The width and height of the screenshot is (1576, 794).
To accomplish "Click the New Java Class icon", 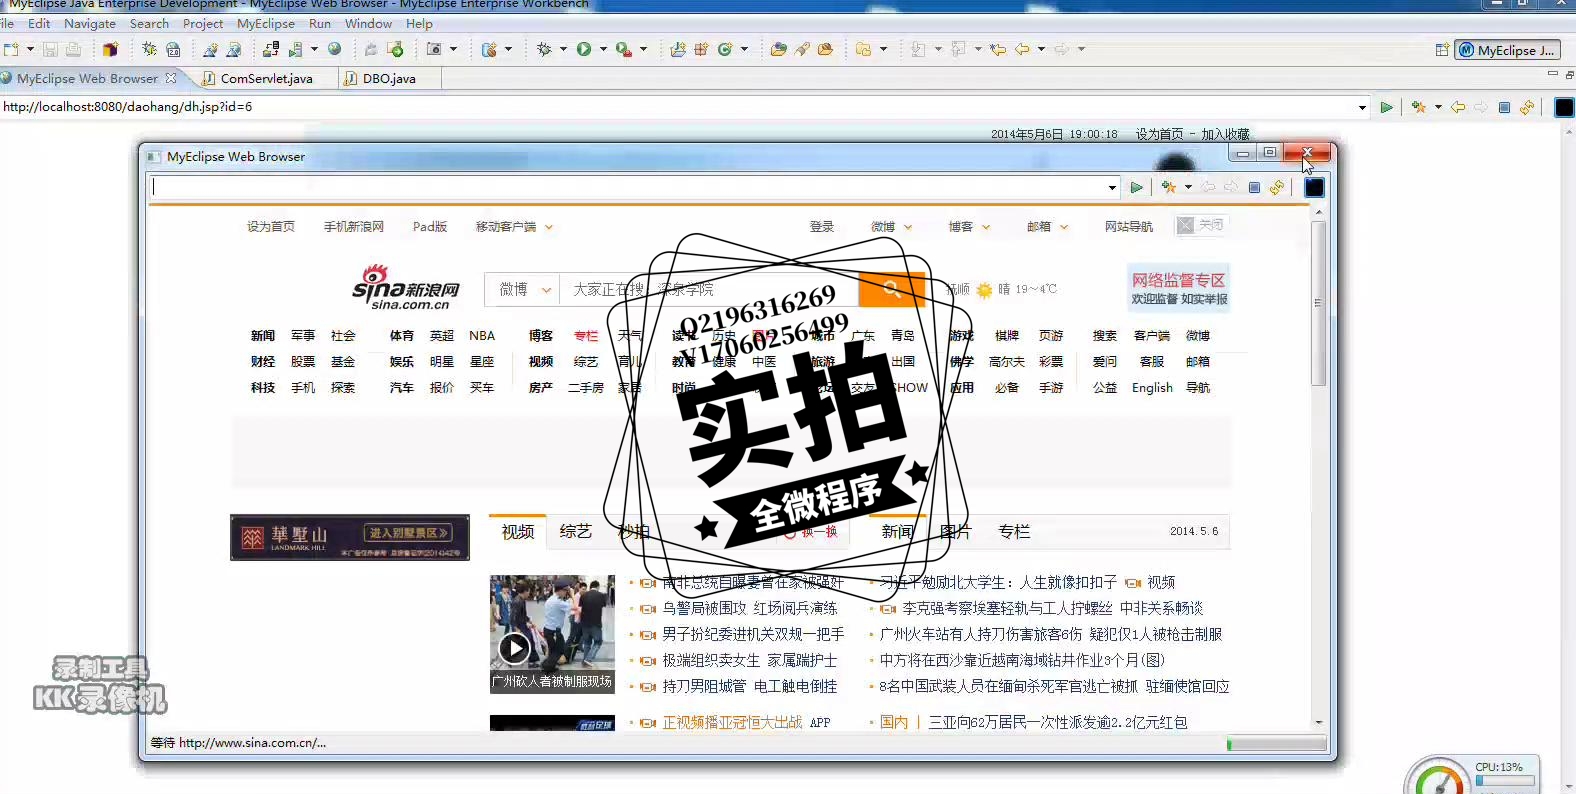I will (x=726, y=49).
